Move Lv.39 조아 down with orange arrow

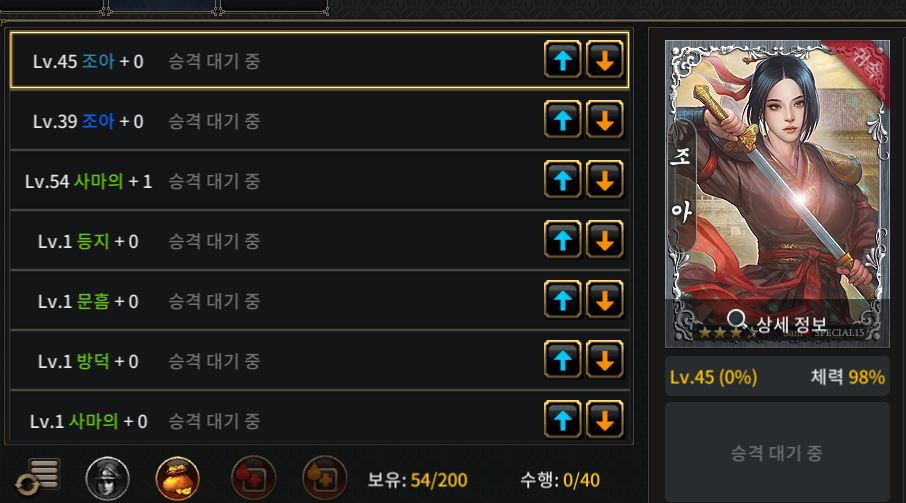tap(604, 120)
